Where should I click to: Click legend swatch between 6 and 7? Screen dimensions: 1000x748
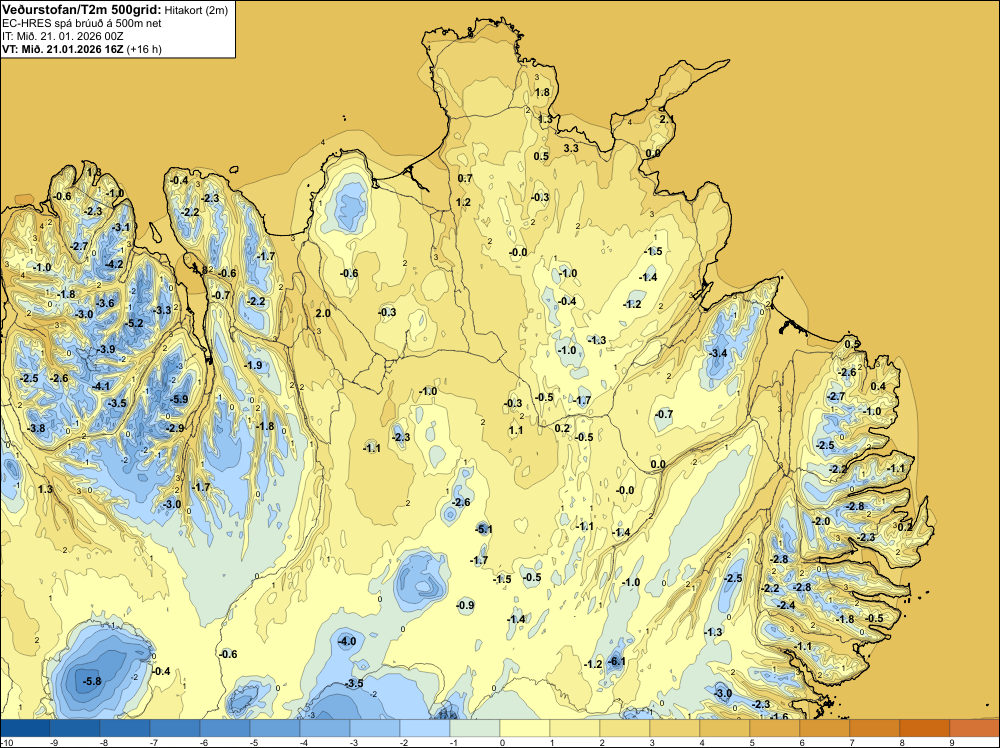[x=825, y=728]
